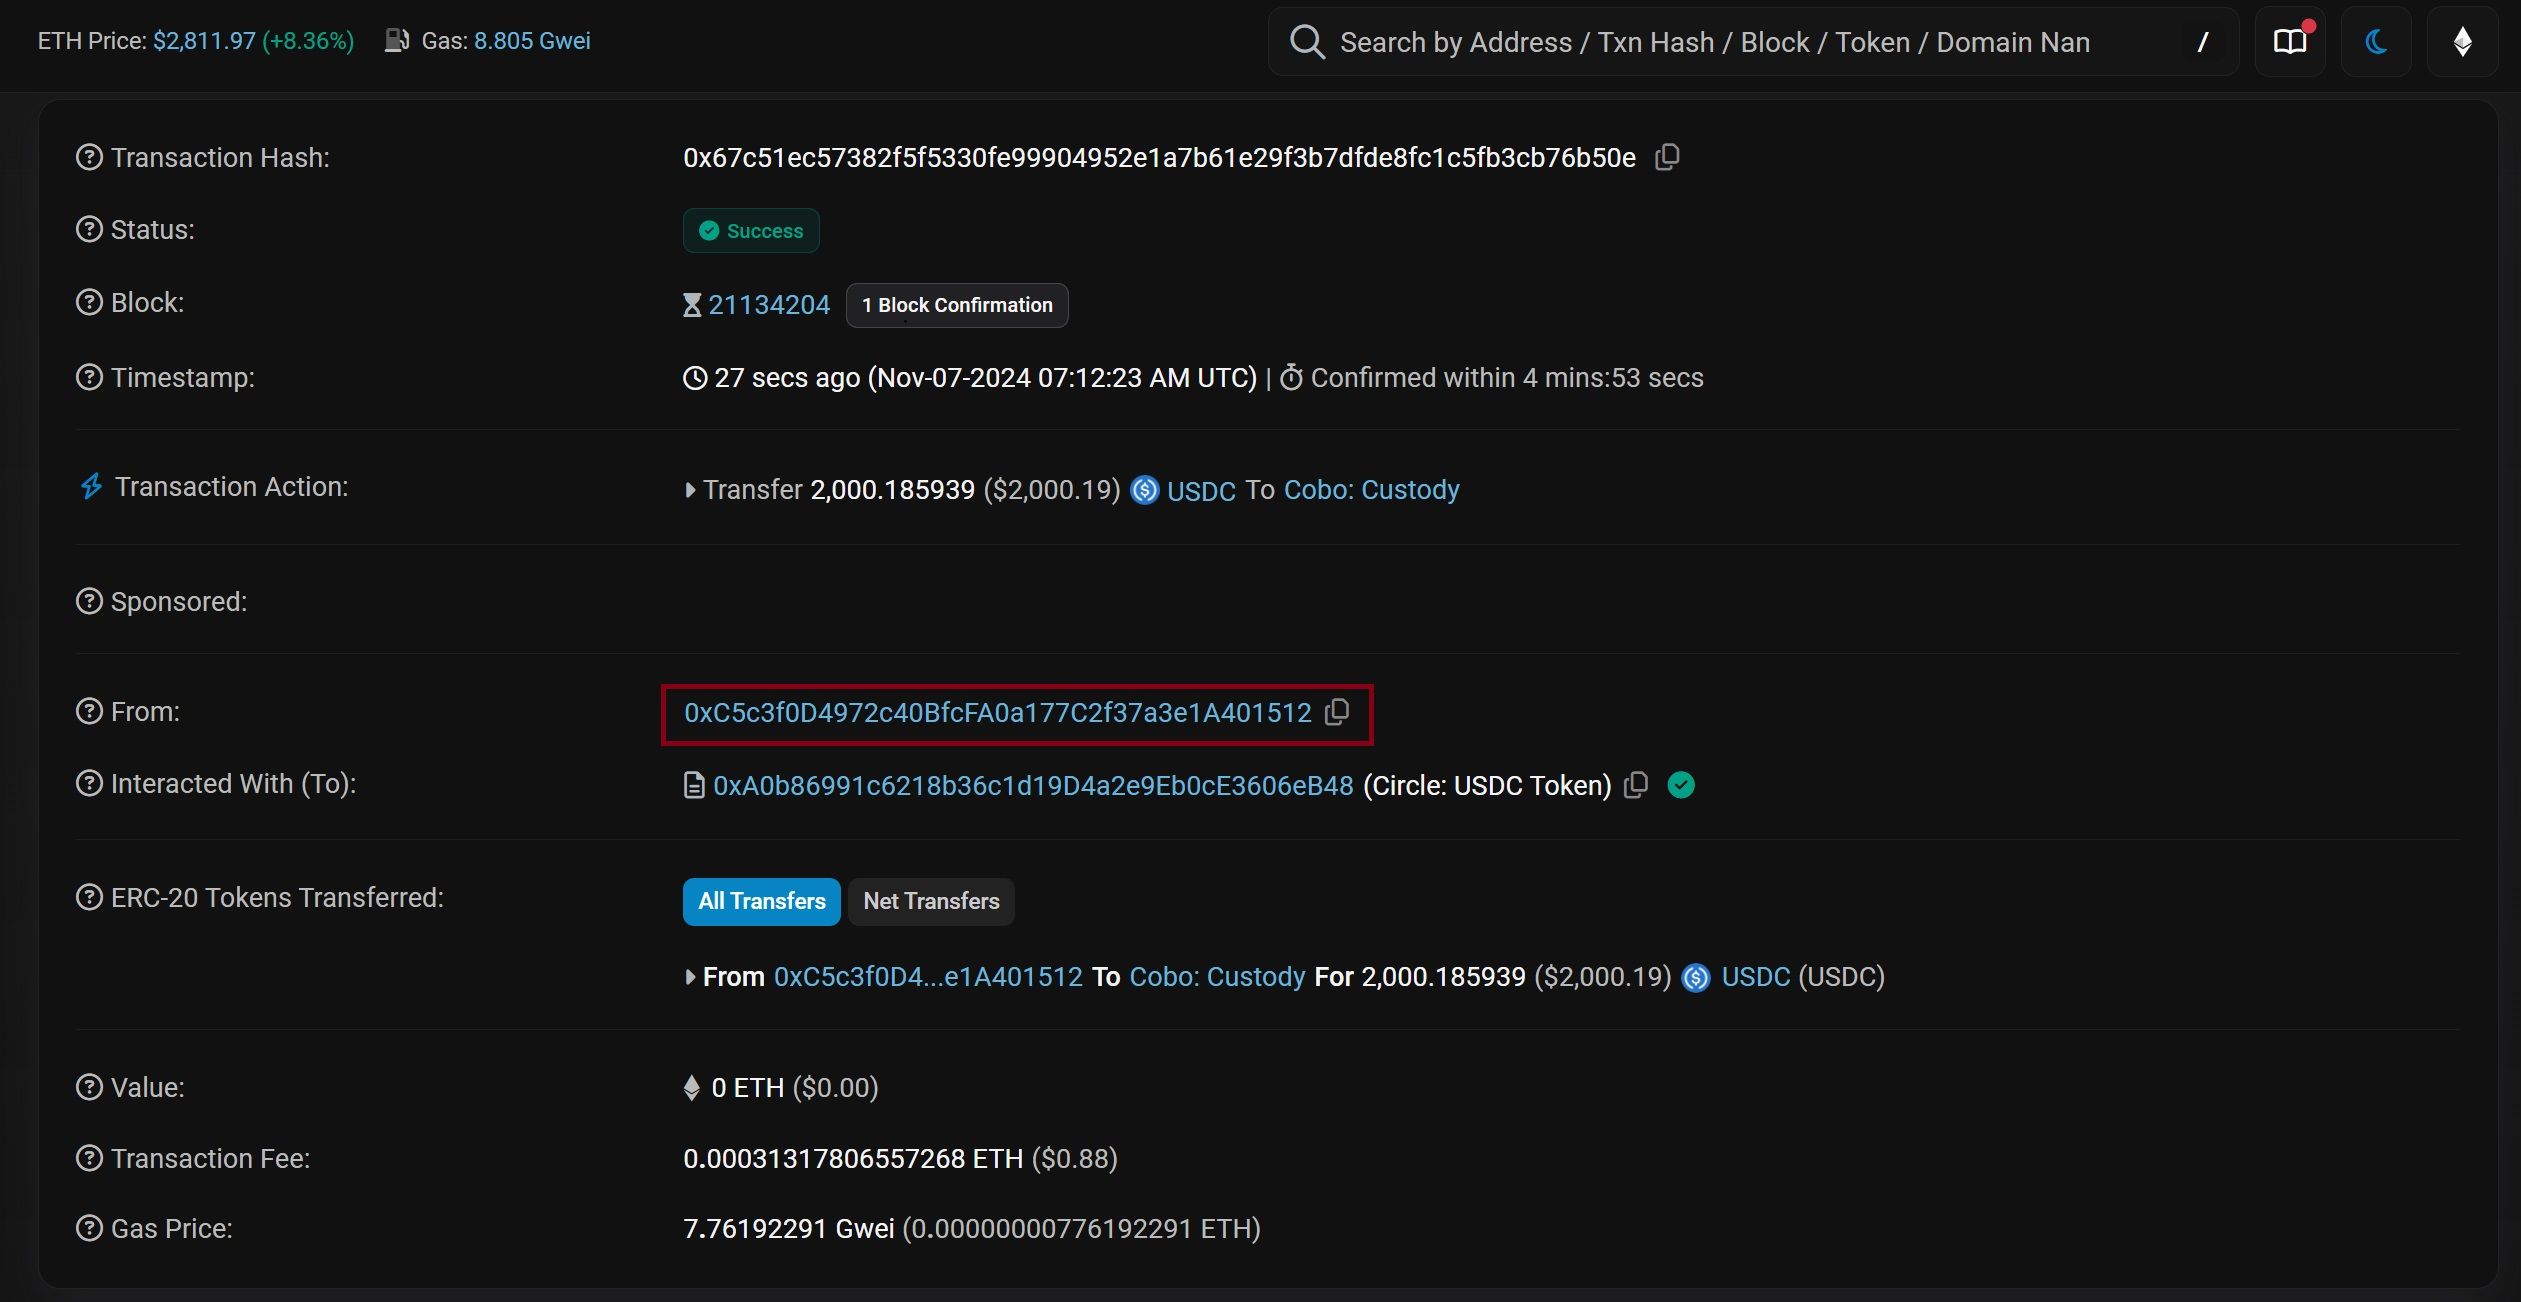This screenshot has height=1302, width=2521.
Task: Select the All Transfers tab
Action: click(761, 901)
